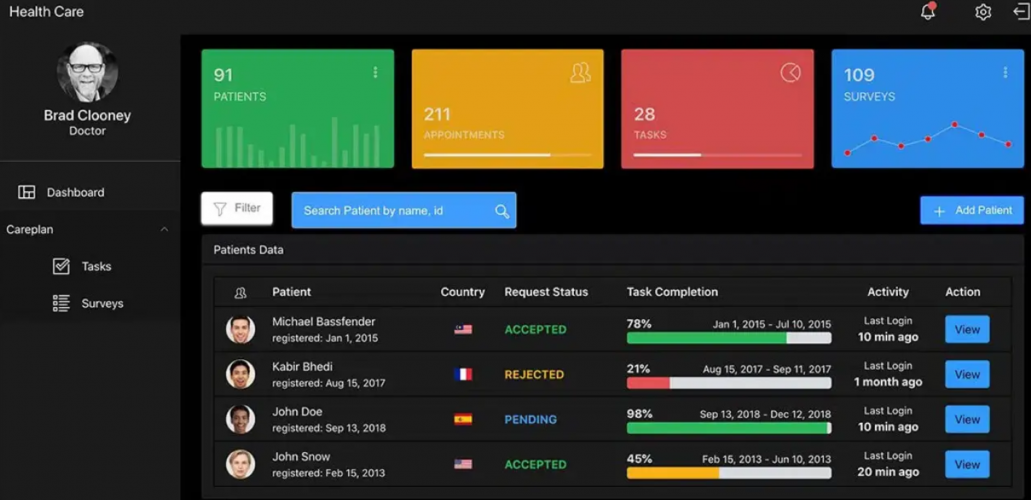The height and width of the screenshot is (500, 1031).
Task: Click the tasks pie chart icon
Action: pyautogui.click(x=790, y=73)
